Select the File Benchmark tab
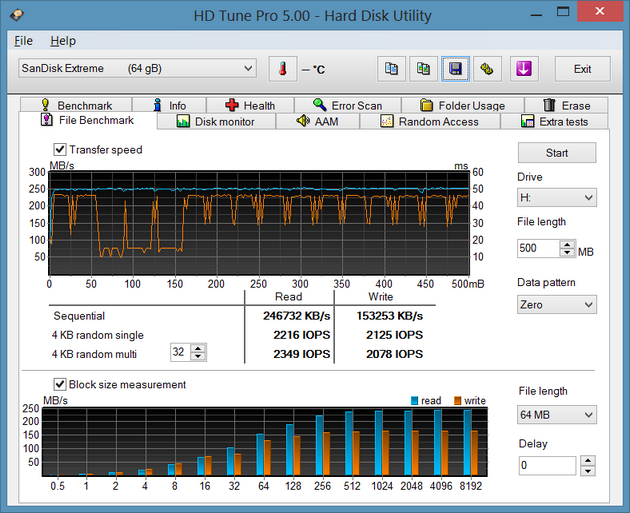This screenshot has width=630, height=513. pos(88,120)
